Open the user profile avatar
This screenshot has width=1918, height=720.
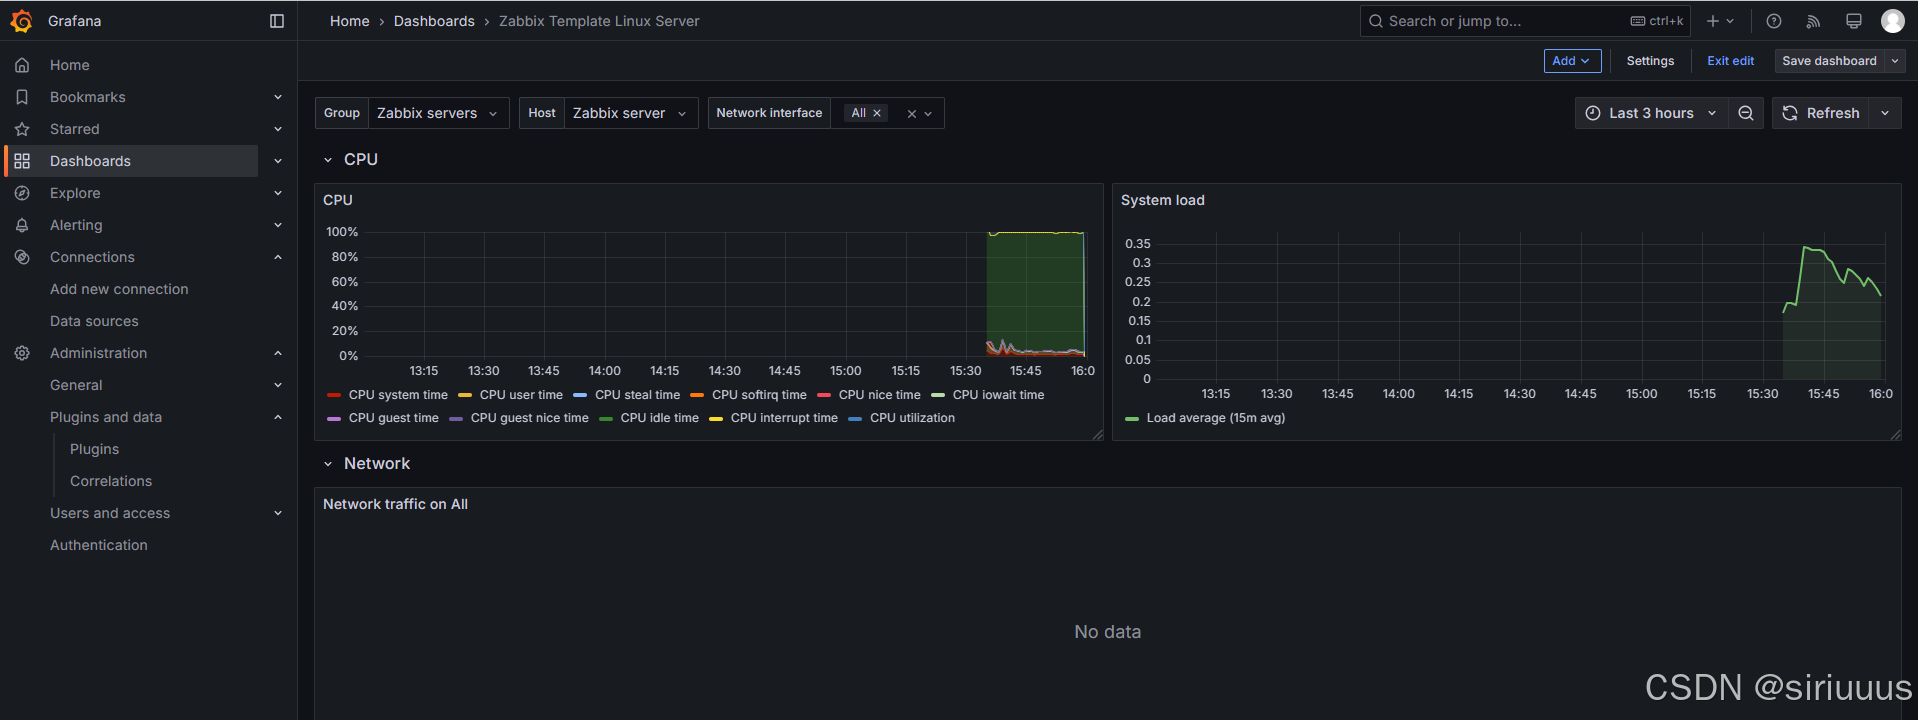1893,21
